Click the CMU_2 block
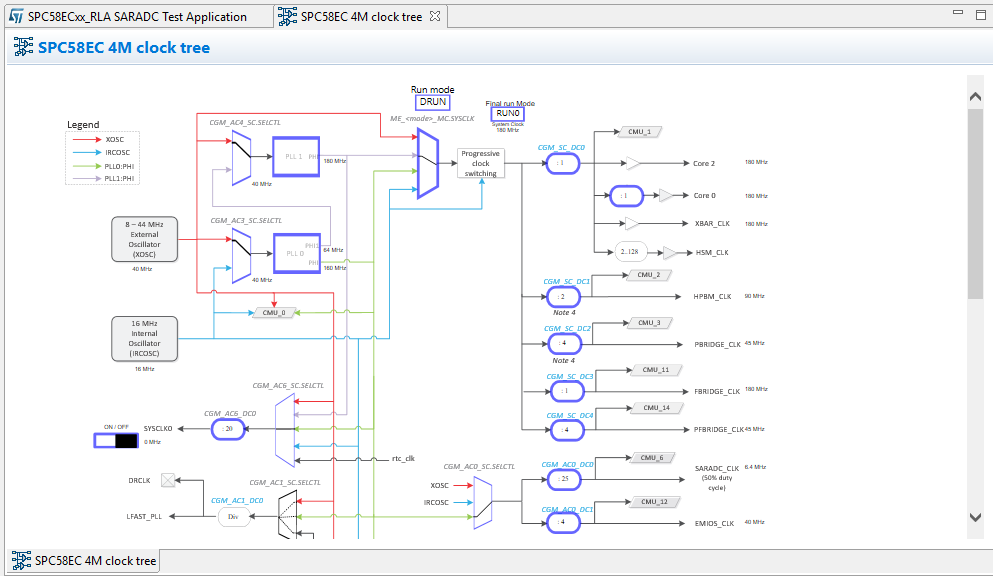 pyautogui.click(x=649, y=275)
